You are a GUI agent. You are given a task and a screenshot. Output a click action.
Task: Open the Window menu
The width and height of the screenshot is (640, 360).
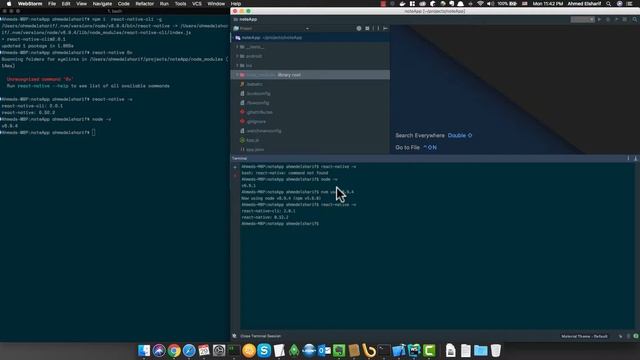tap(216, 4)
